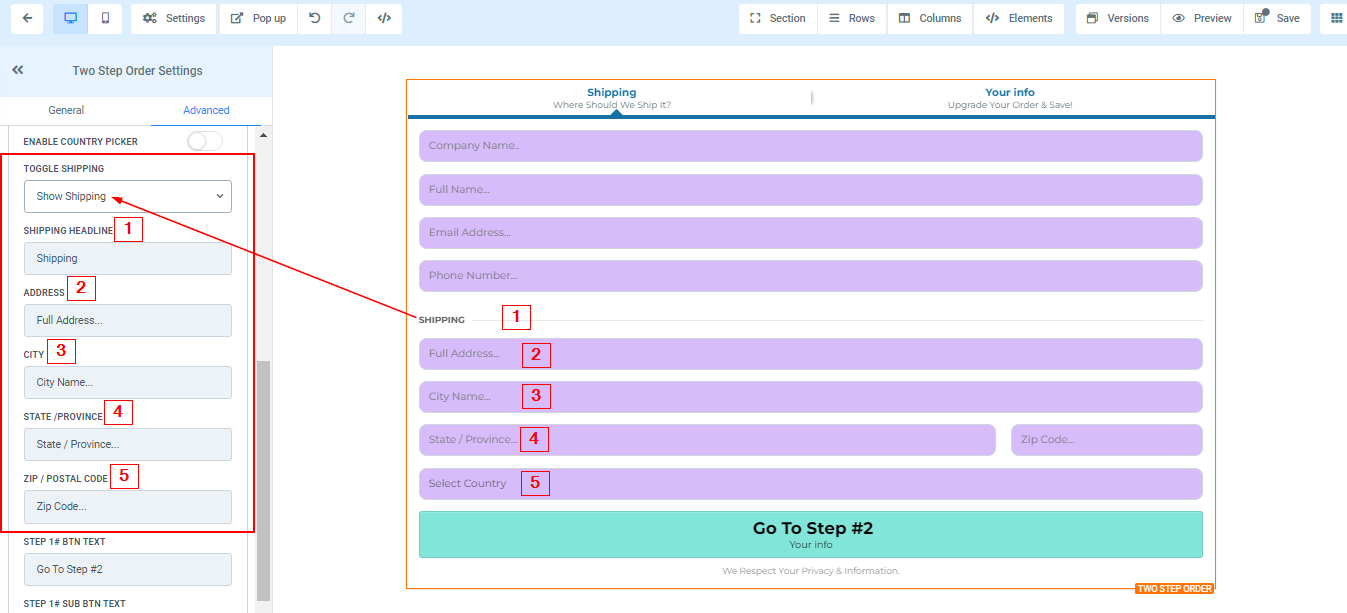The width and height of the screenshot is (1347, 613).
Task: Click the redo icon
Action: point(348,18)
